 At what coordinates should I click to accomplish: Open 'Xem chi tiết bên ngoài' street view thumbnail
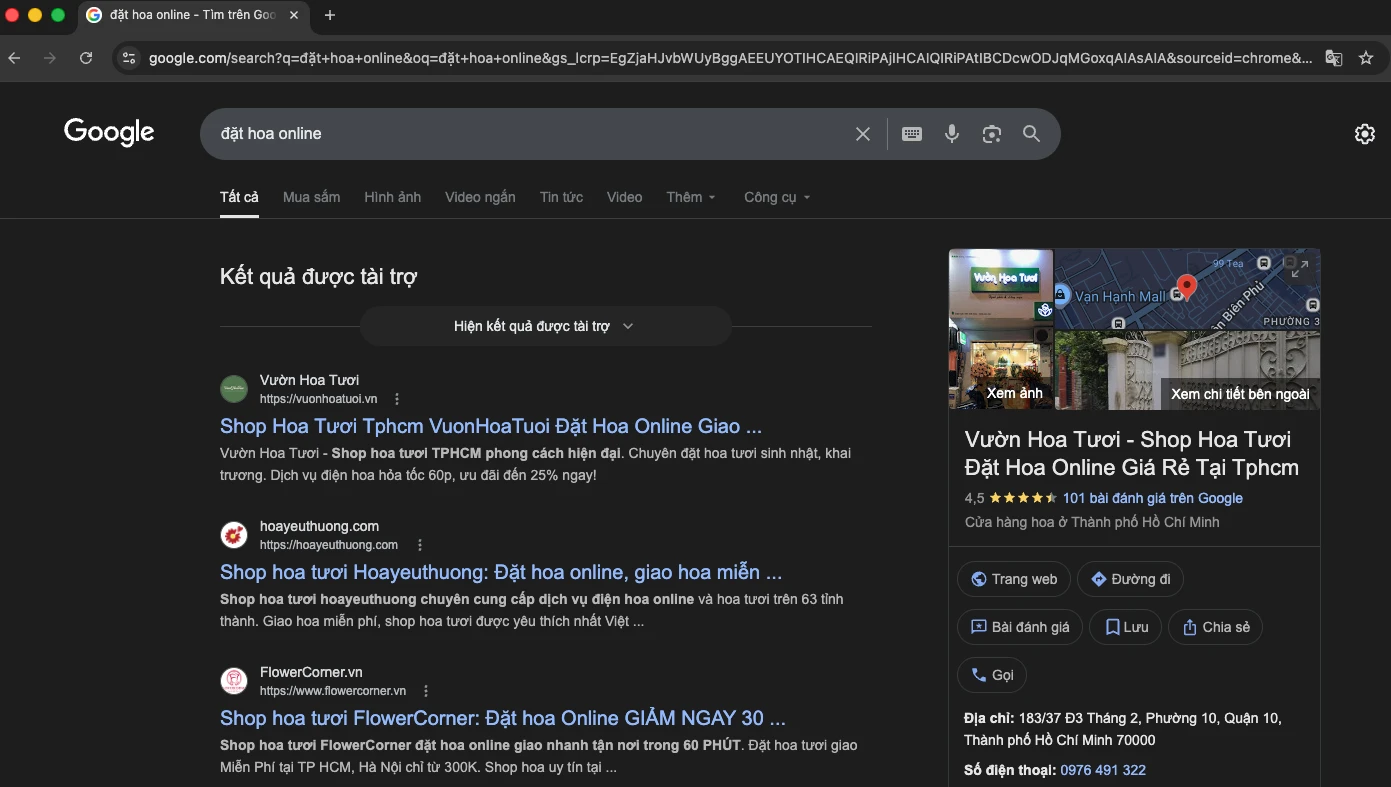(x=1188, y=370)
